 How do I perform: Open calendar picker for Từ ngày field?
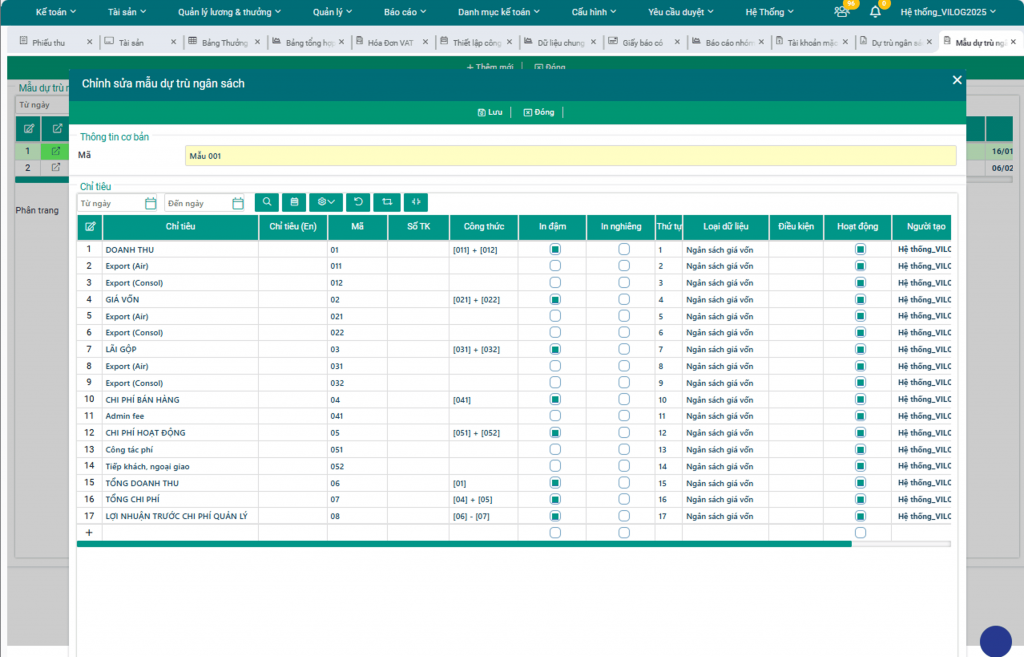coord(151,203)
